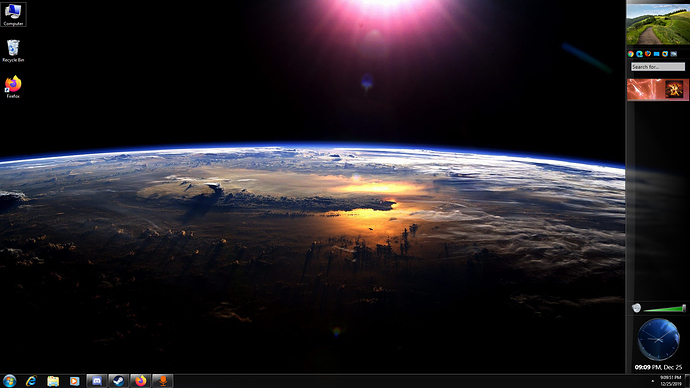Launch Internet Explorer from taskbar
690x388 pixels.
coord(31,381)
